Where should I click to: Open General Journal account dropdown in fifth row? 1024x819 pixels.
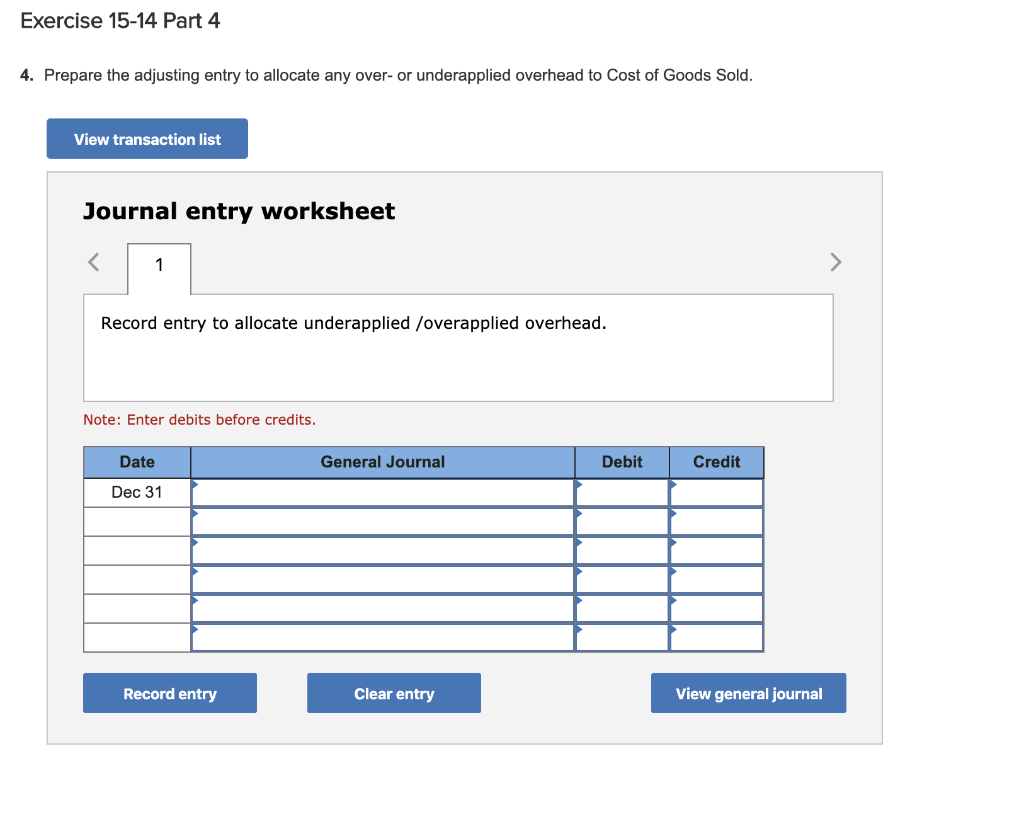pos(383,608)
